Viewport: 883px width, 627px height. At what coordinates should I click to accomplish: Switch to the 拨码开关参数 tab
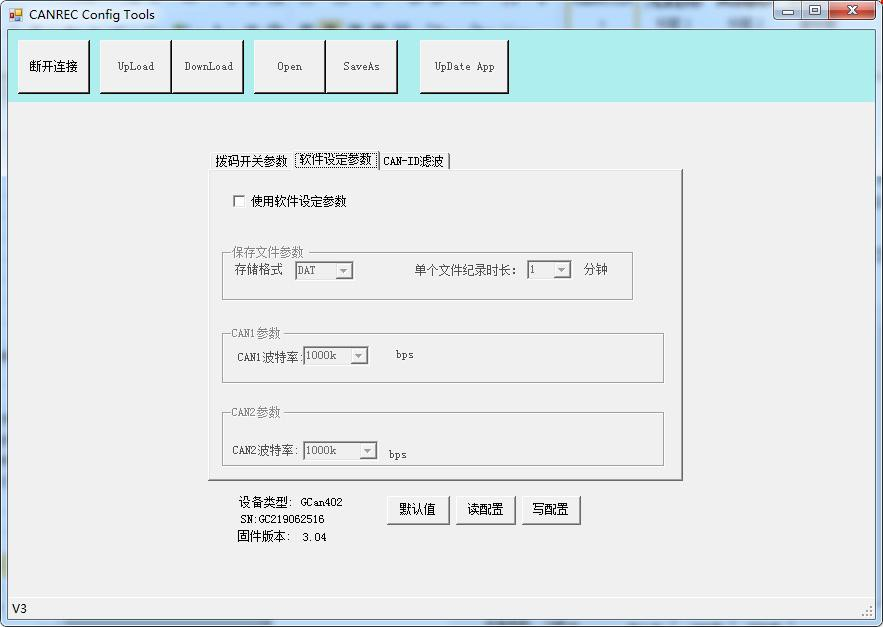tap(251, 161)
